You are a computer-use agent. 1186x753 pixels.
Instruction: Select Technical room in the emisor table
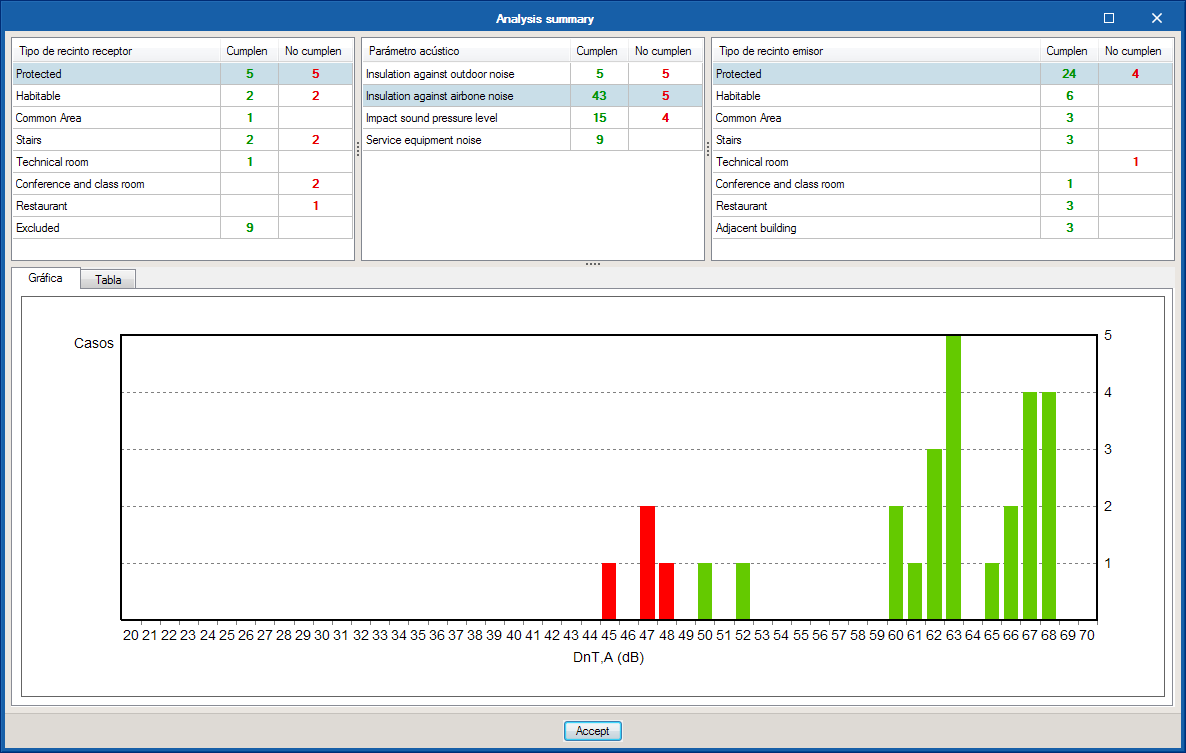coord(942,162)
